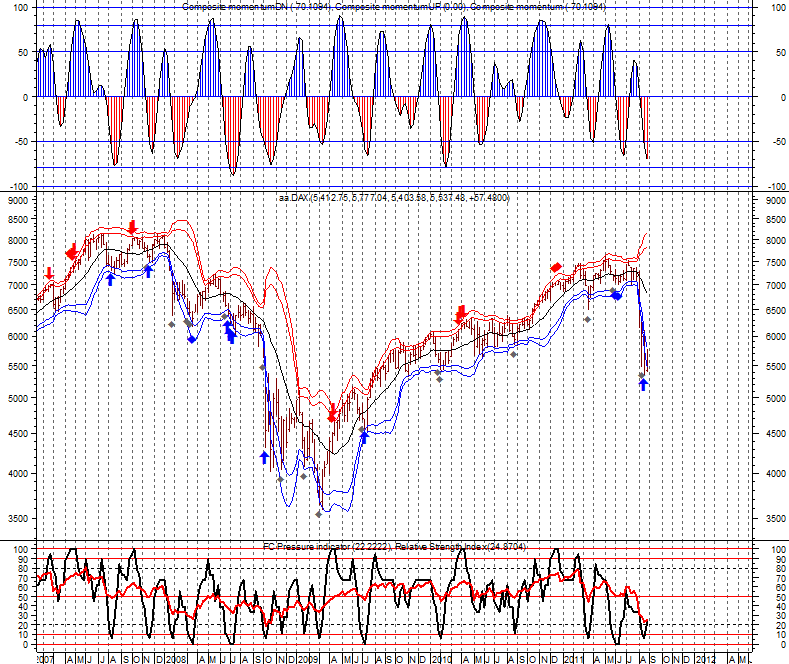Click the aa.DAX price chart title

pos(393,198)
